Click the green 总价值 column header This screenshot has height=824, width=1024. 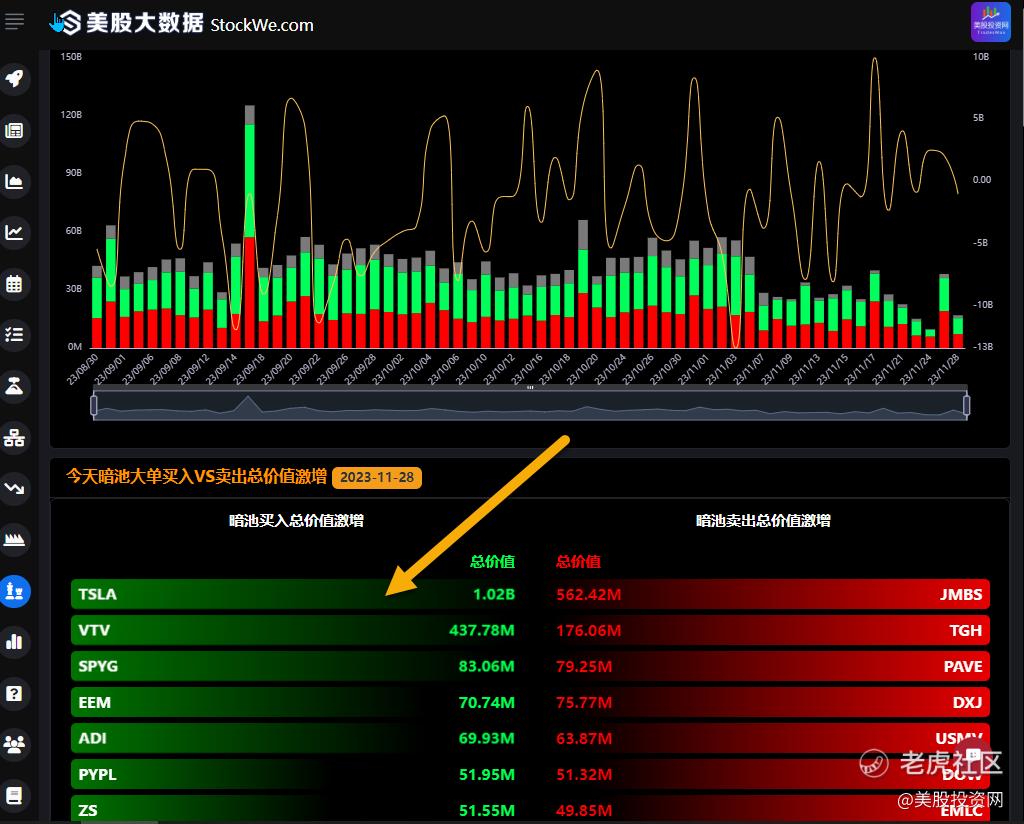(x=492, y=562)
